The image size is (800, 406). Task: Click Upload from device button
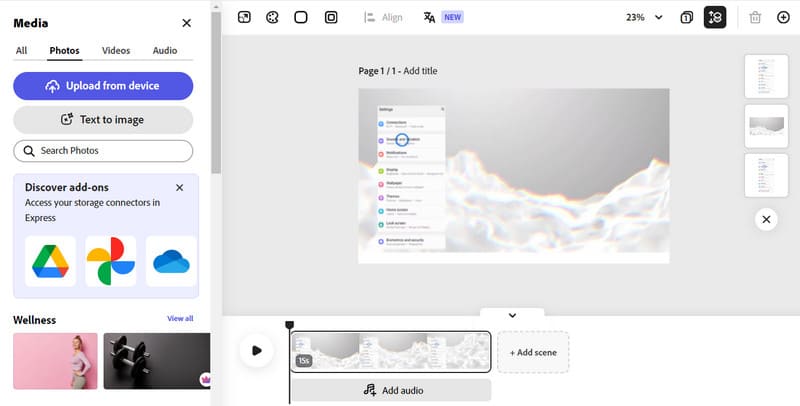click(x=103, y=86)
